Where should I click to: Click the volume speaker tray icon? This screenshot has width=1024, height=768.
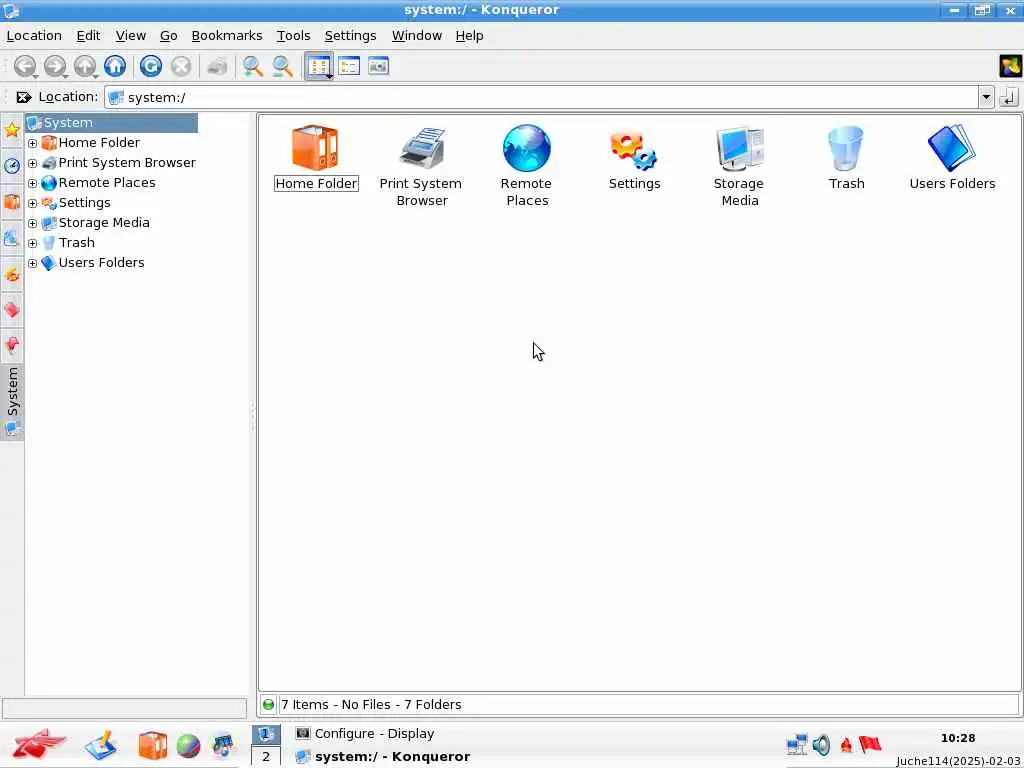[822, 744]
